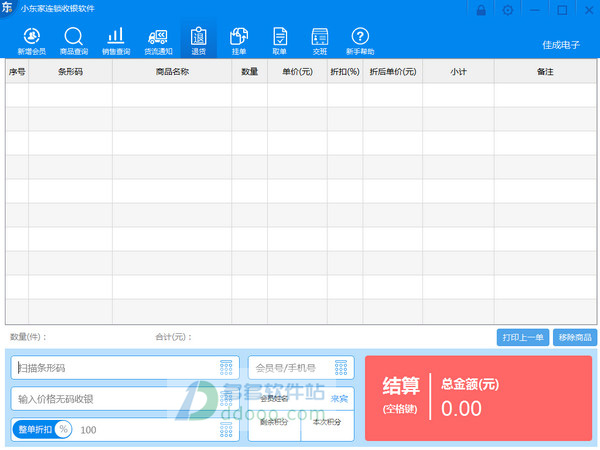Open keypad icon in whole-order discount field
This screenshot has width=600, height=450.
[x=226, y=430]
